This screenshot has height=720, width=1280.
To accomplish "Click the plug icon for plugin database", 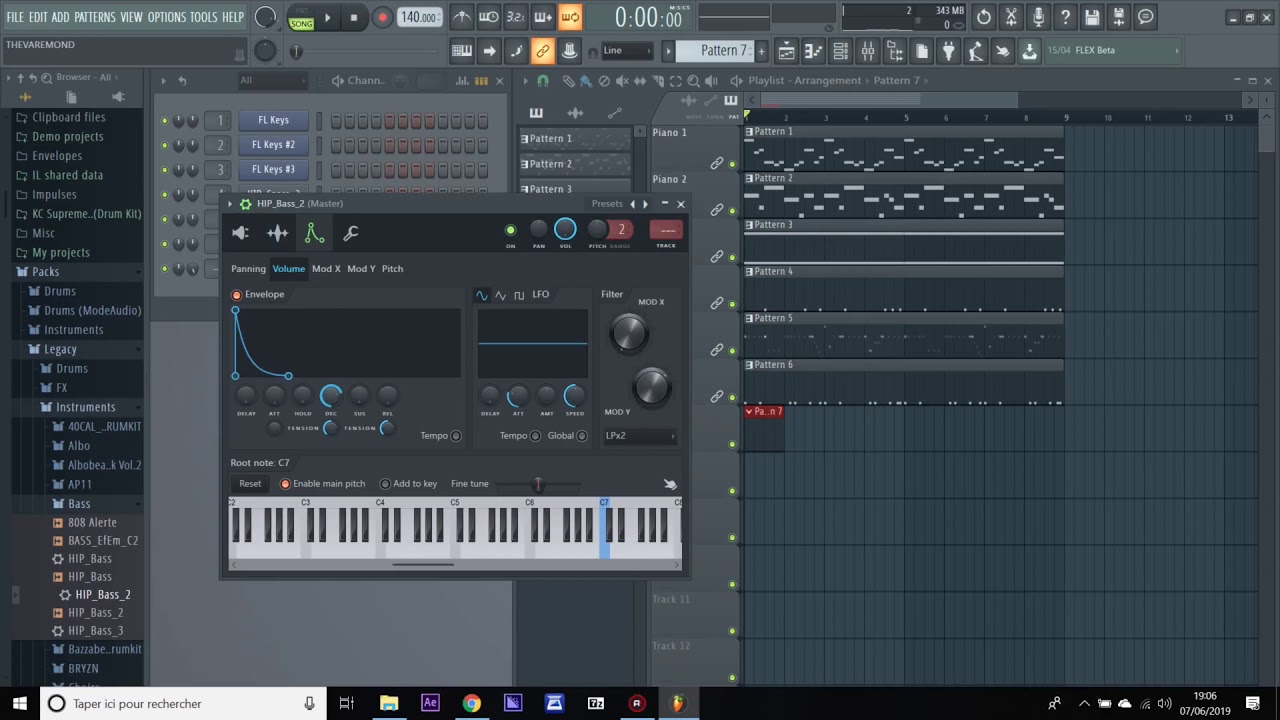I will [x=949, y=51].
